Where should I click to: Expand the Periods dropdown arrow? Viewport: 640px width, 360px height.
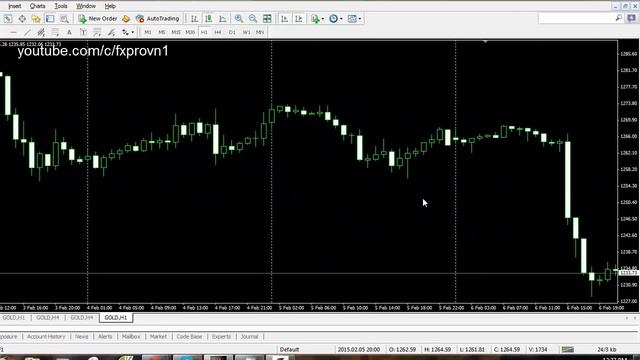click(x=341, y=19)
